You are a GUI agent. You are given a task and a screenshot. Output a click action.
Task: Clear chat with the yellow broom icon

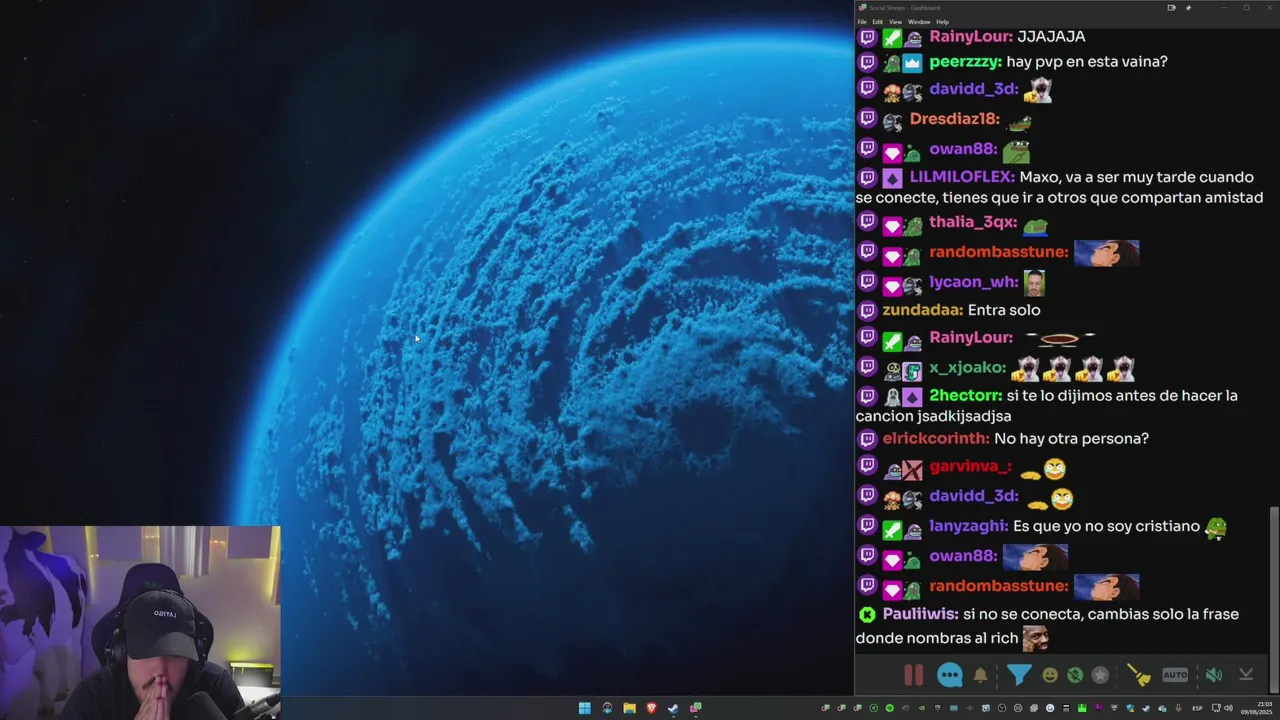(x=1139, y=675)
